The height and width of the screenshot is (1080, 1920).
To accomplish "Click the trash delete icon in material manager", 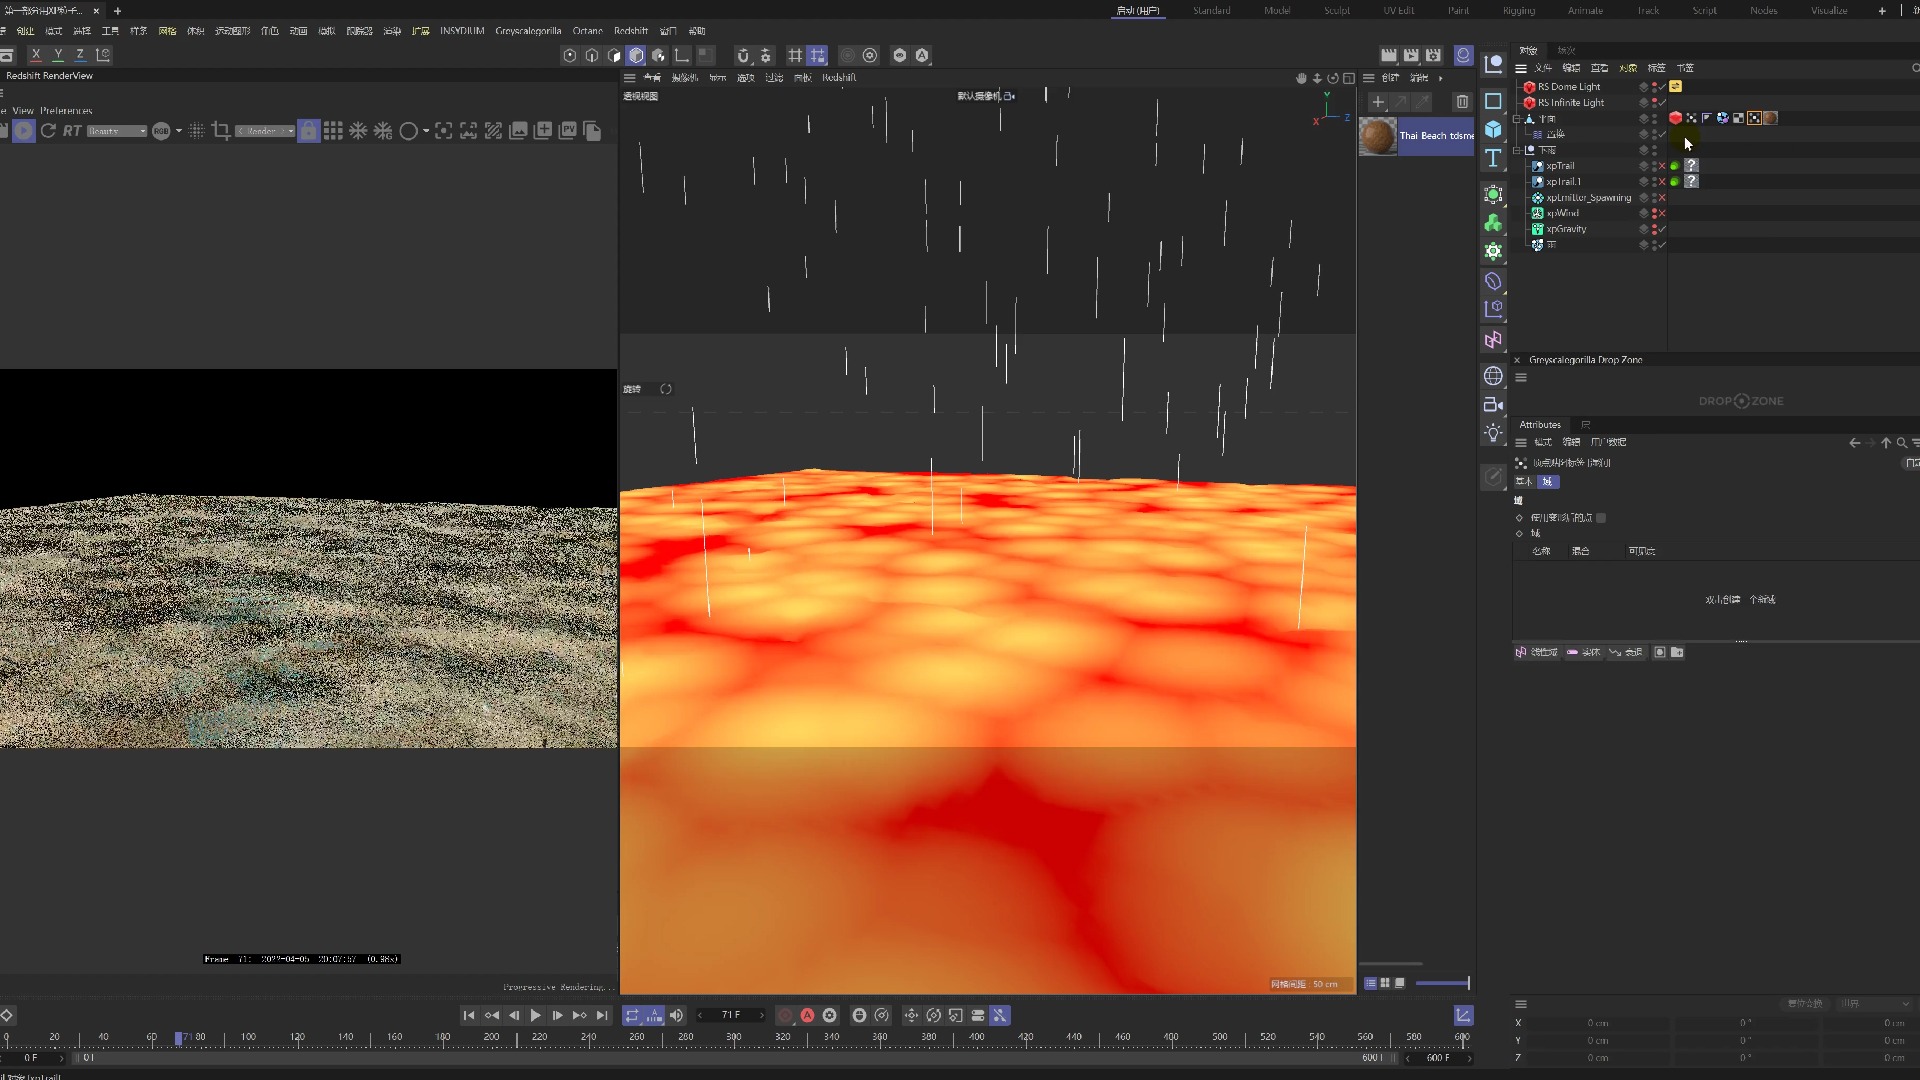I will point(1462,102).
